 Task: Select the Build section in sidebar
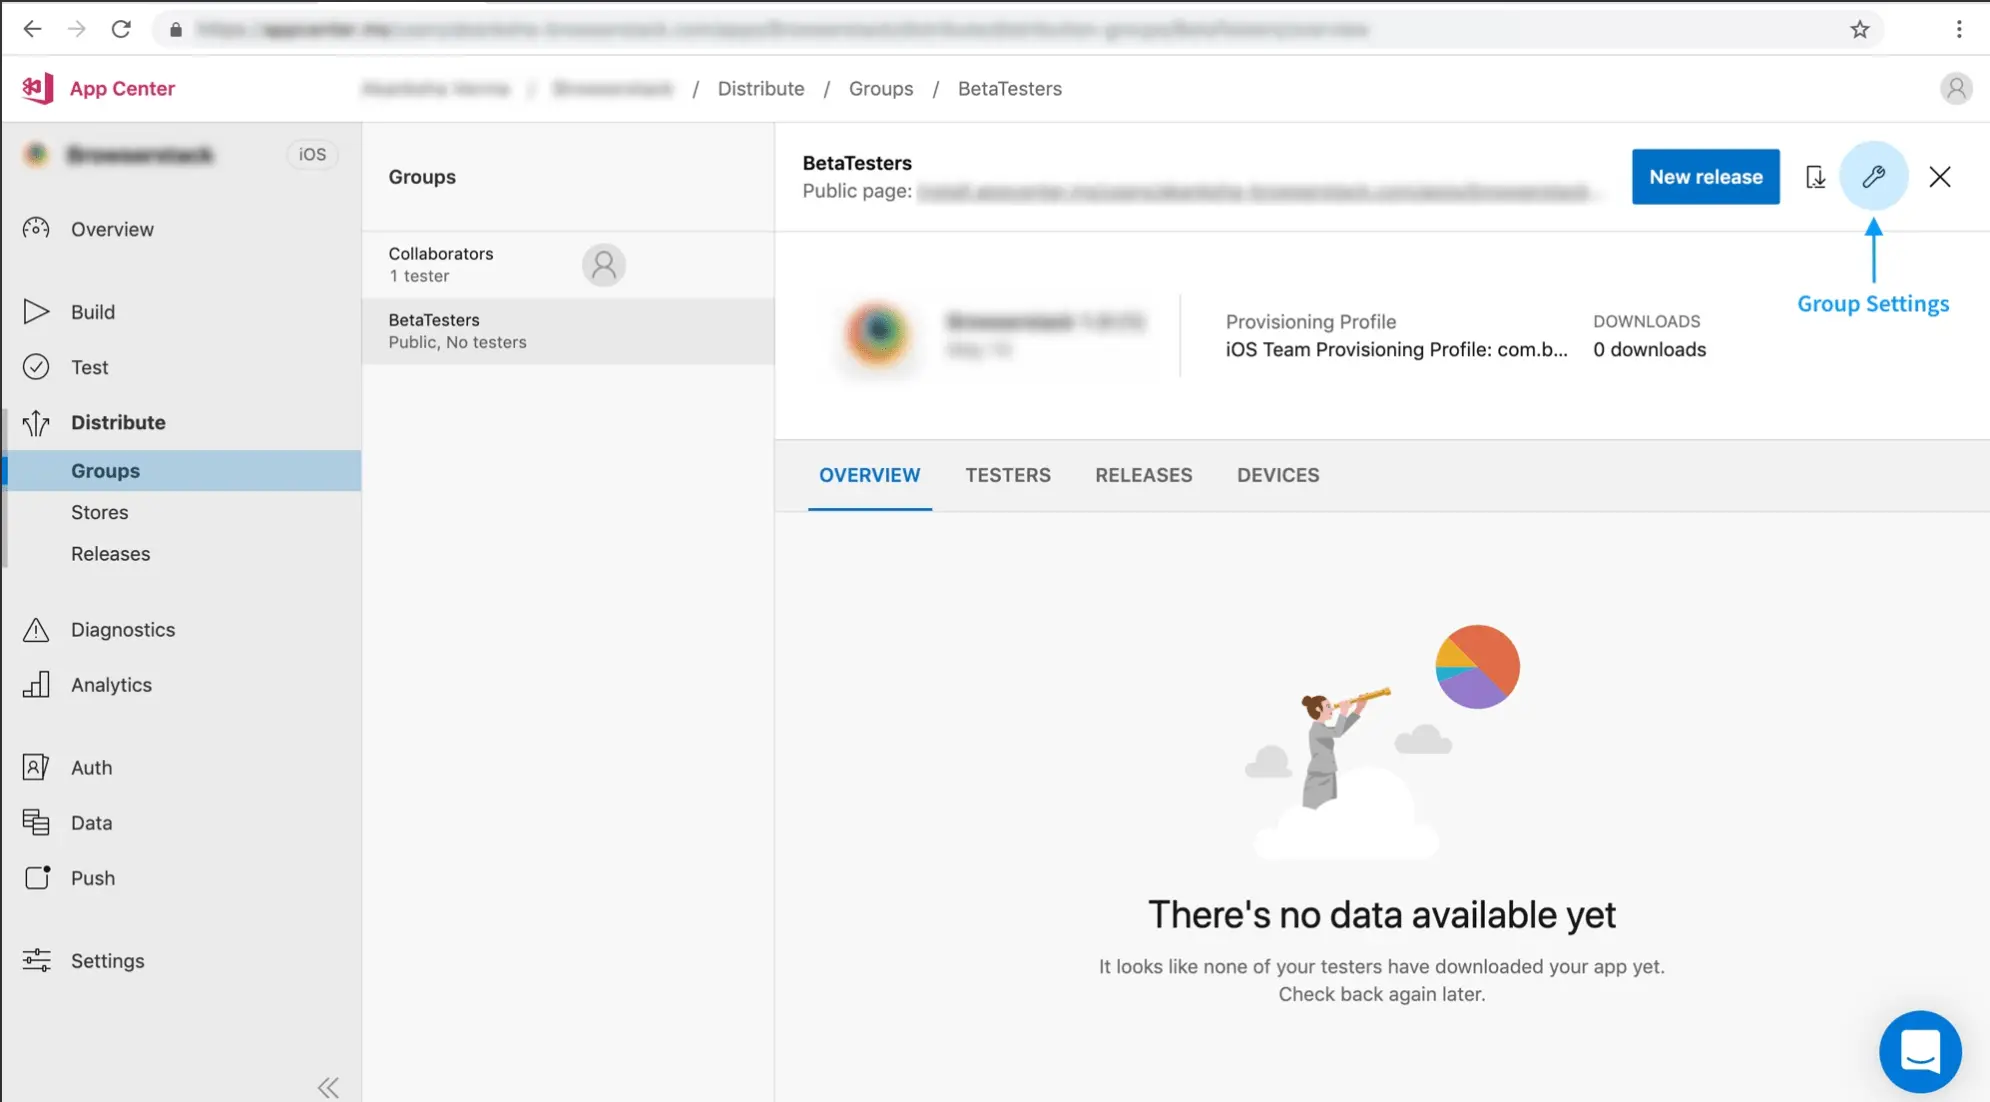pyautogui.click(x=92, y=312)
